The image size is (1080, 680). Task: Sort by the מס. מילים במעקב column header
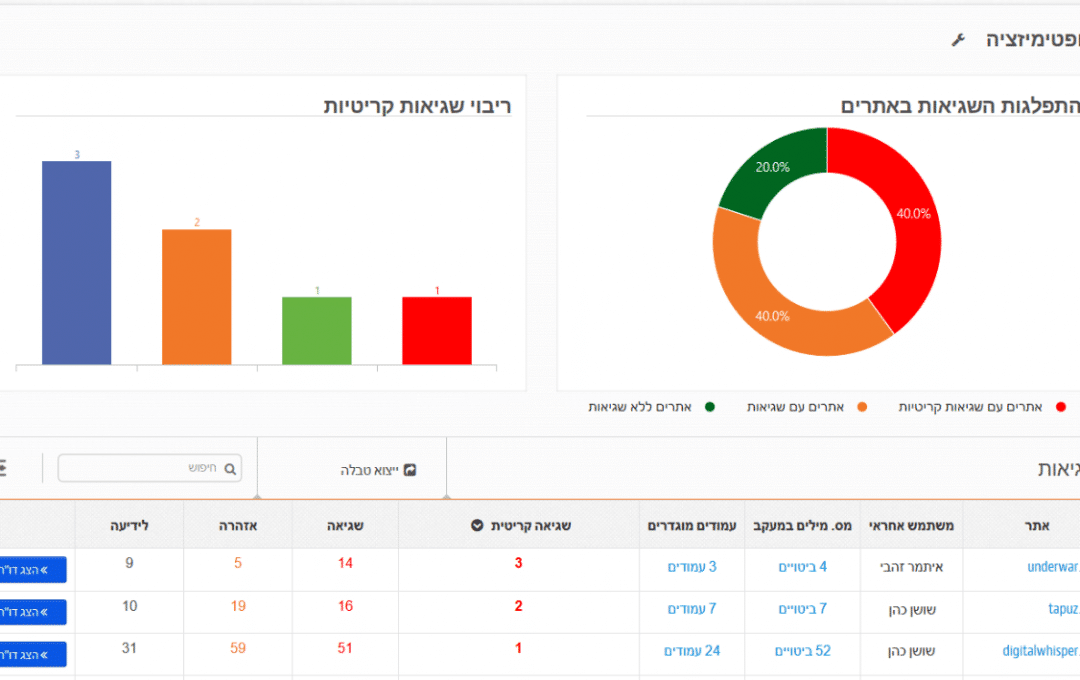tap(802, 526)
